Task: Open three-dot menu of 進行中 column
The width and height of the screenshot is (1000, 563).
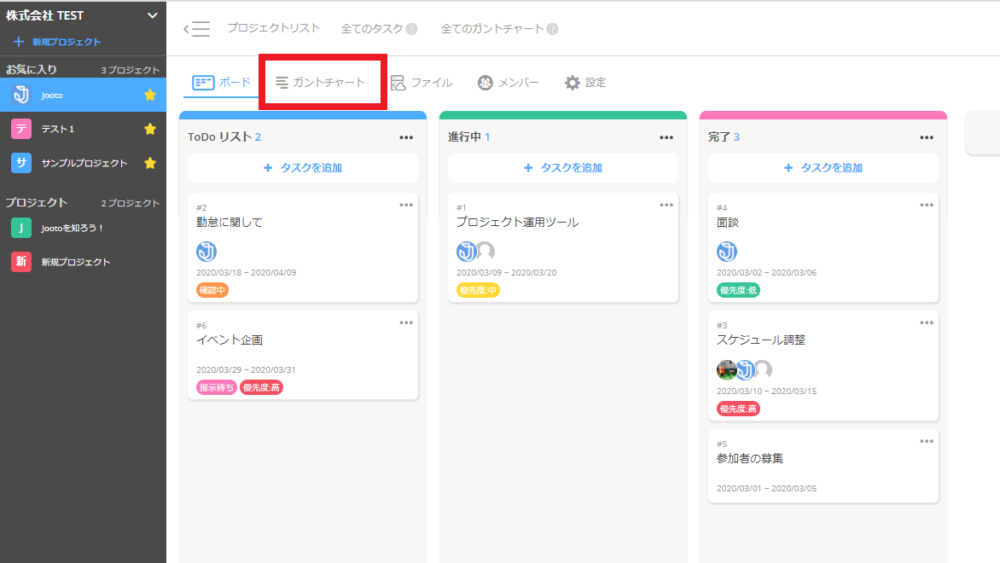Action: 666,137
